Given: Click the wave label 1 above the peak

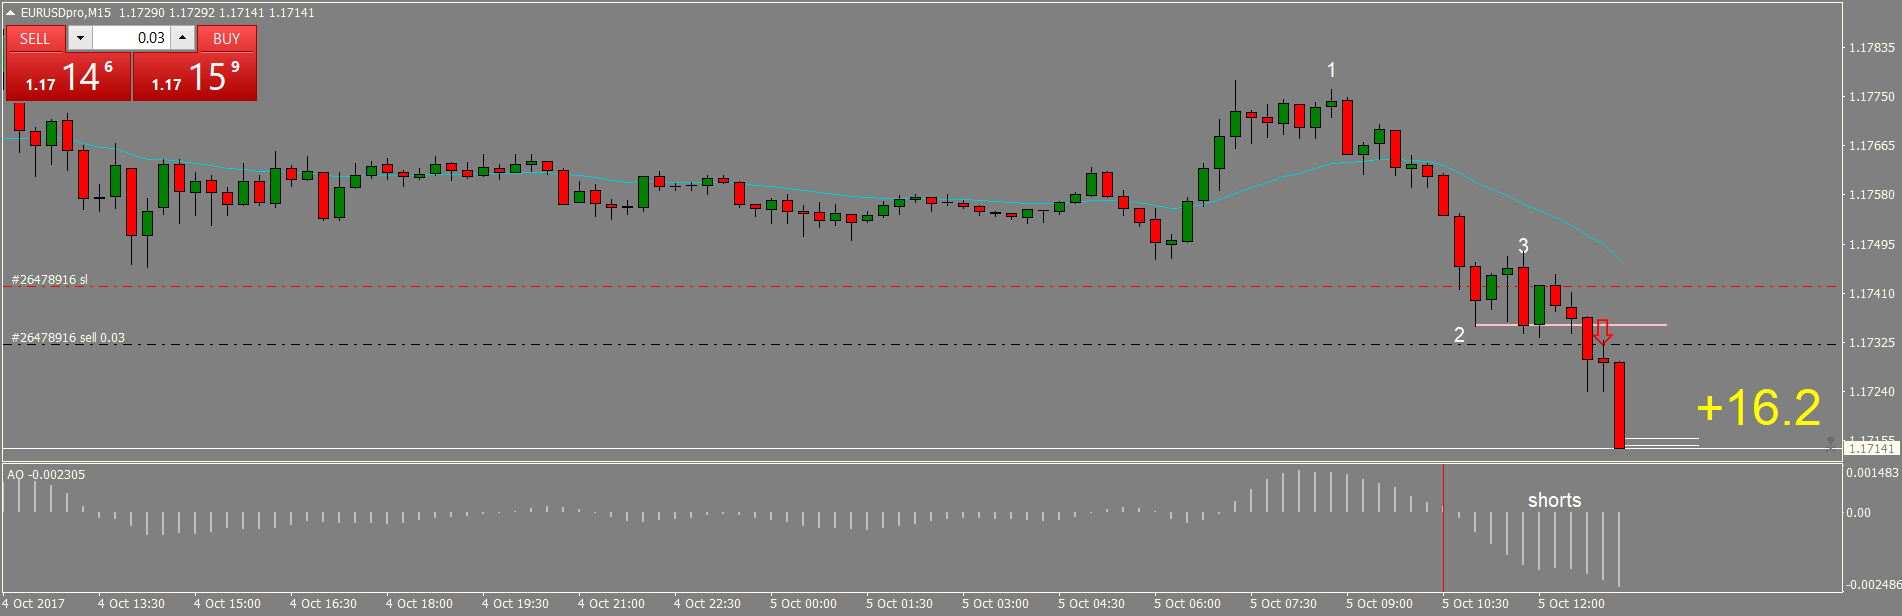Looking at the screenshot, I should point(1331,70).
